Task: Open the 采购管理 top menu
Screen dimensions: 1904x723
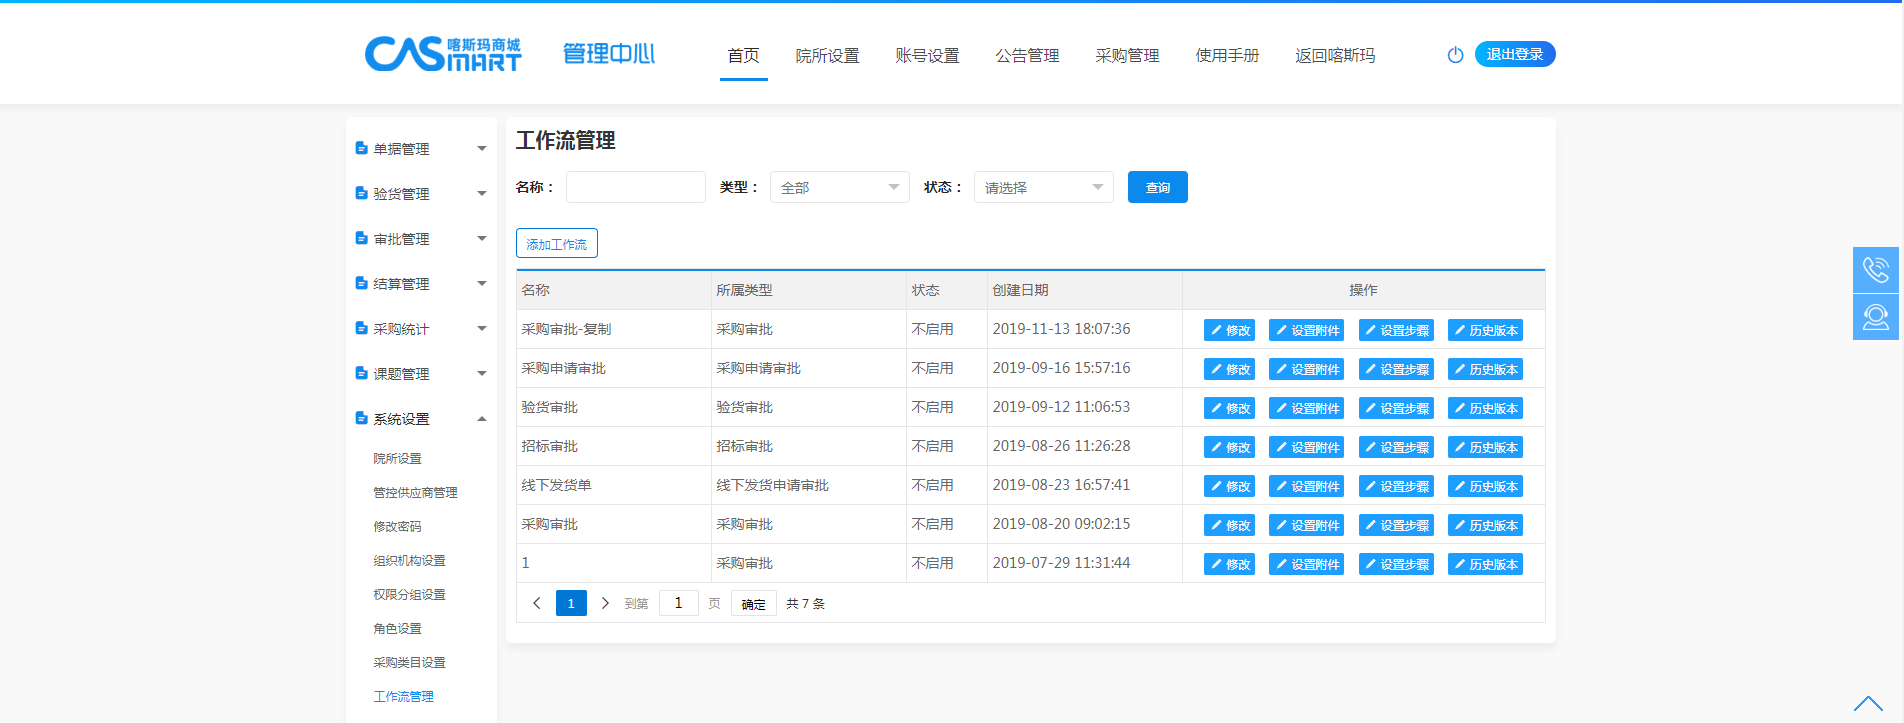Action: (x=1127, y=56)
